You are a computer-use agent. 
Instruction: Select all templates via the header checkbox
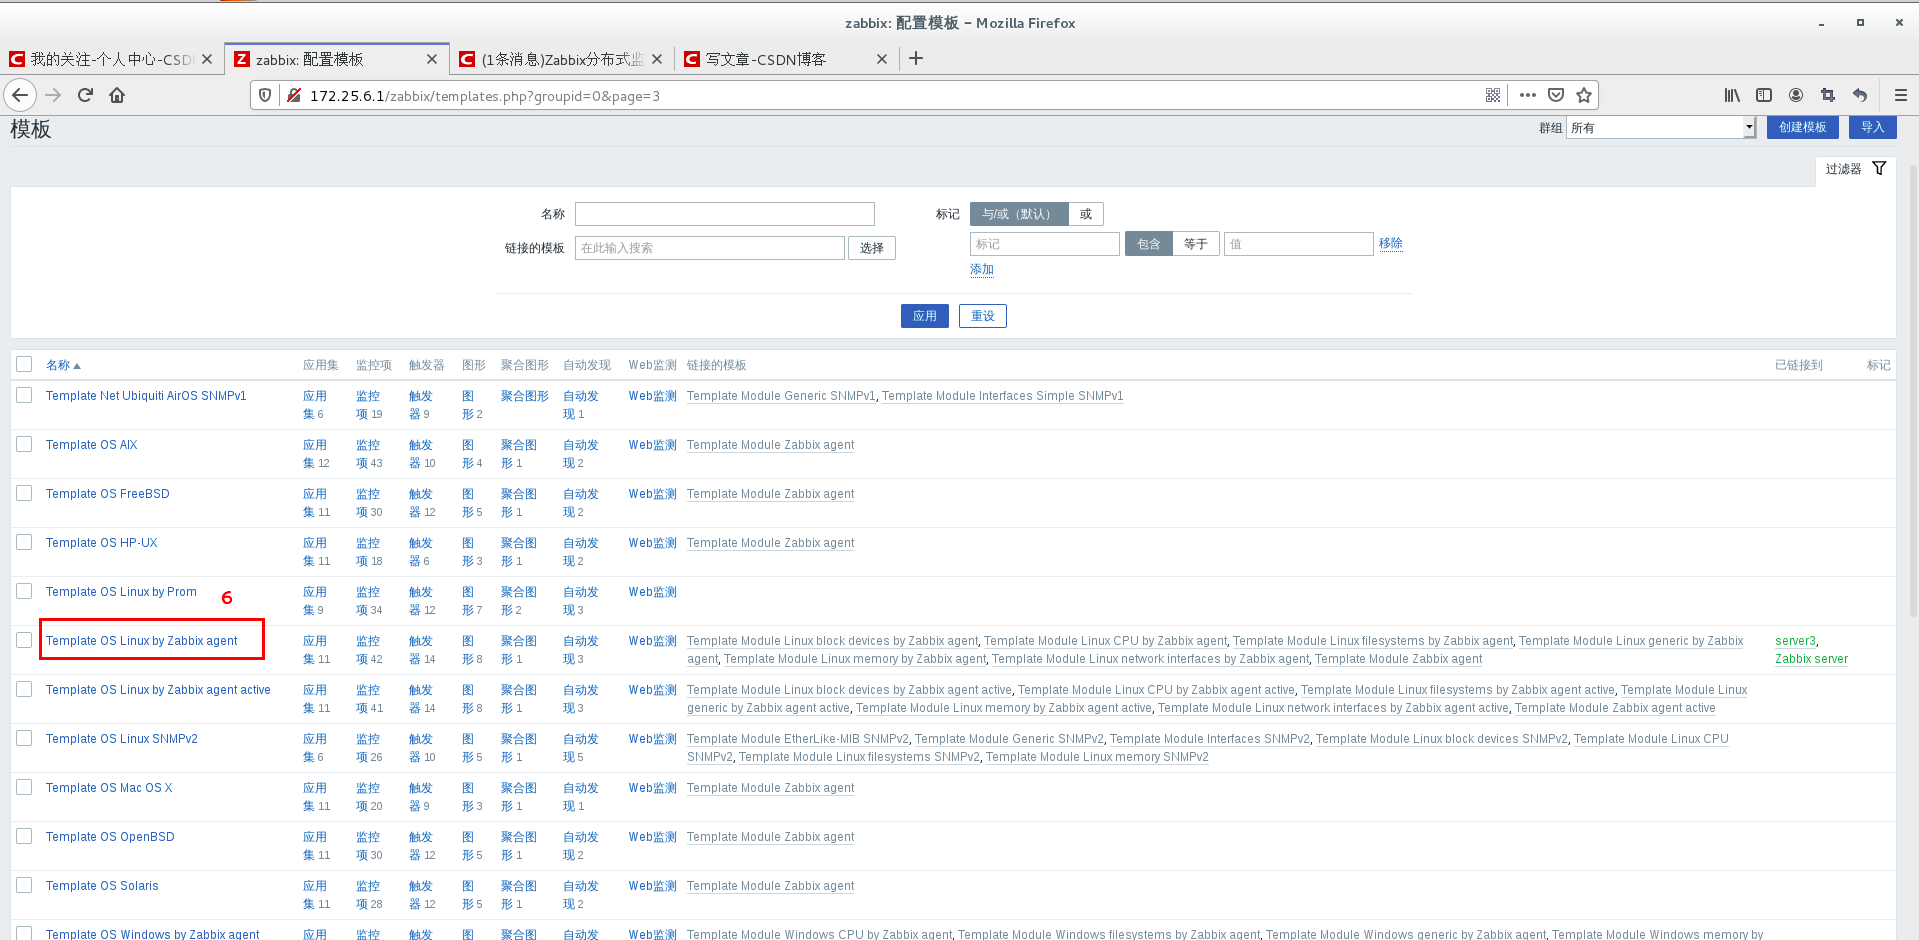(x=24, y=364)
